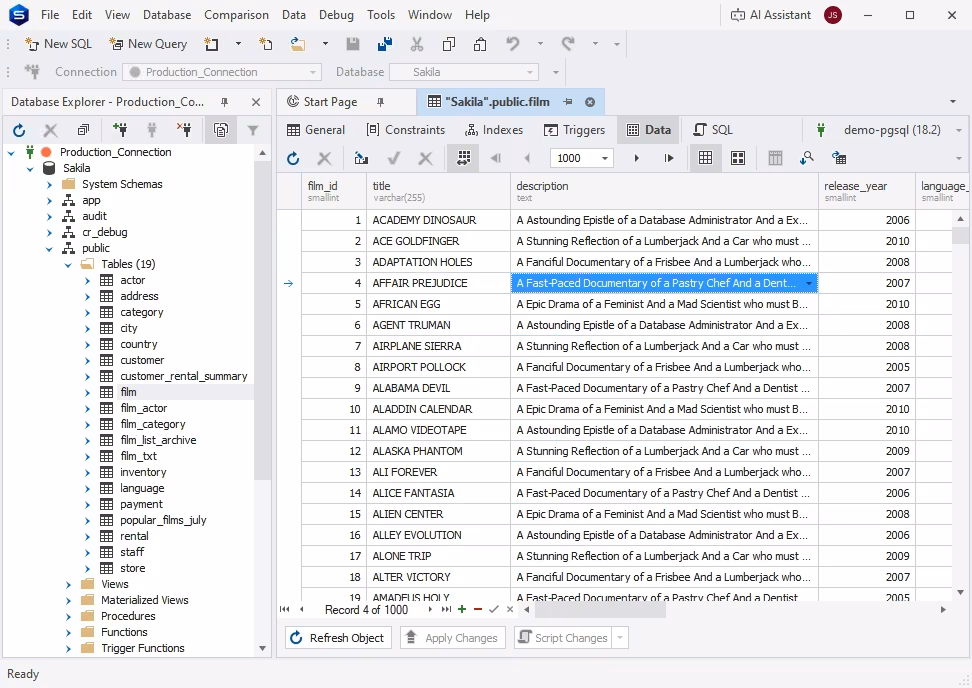Click the Undo arrow icon
The width and height of the screenshot is (972, 688).
512,44
